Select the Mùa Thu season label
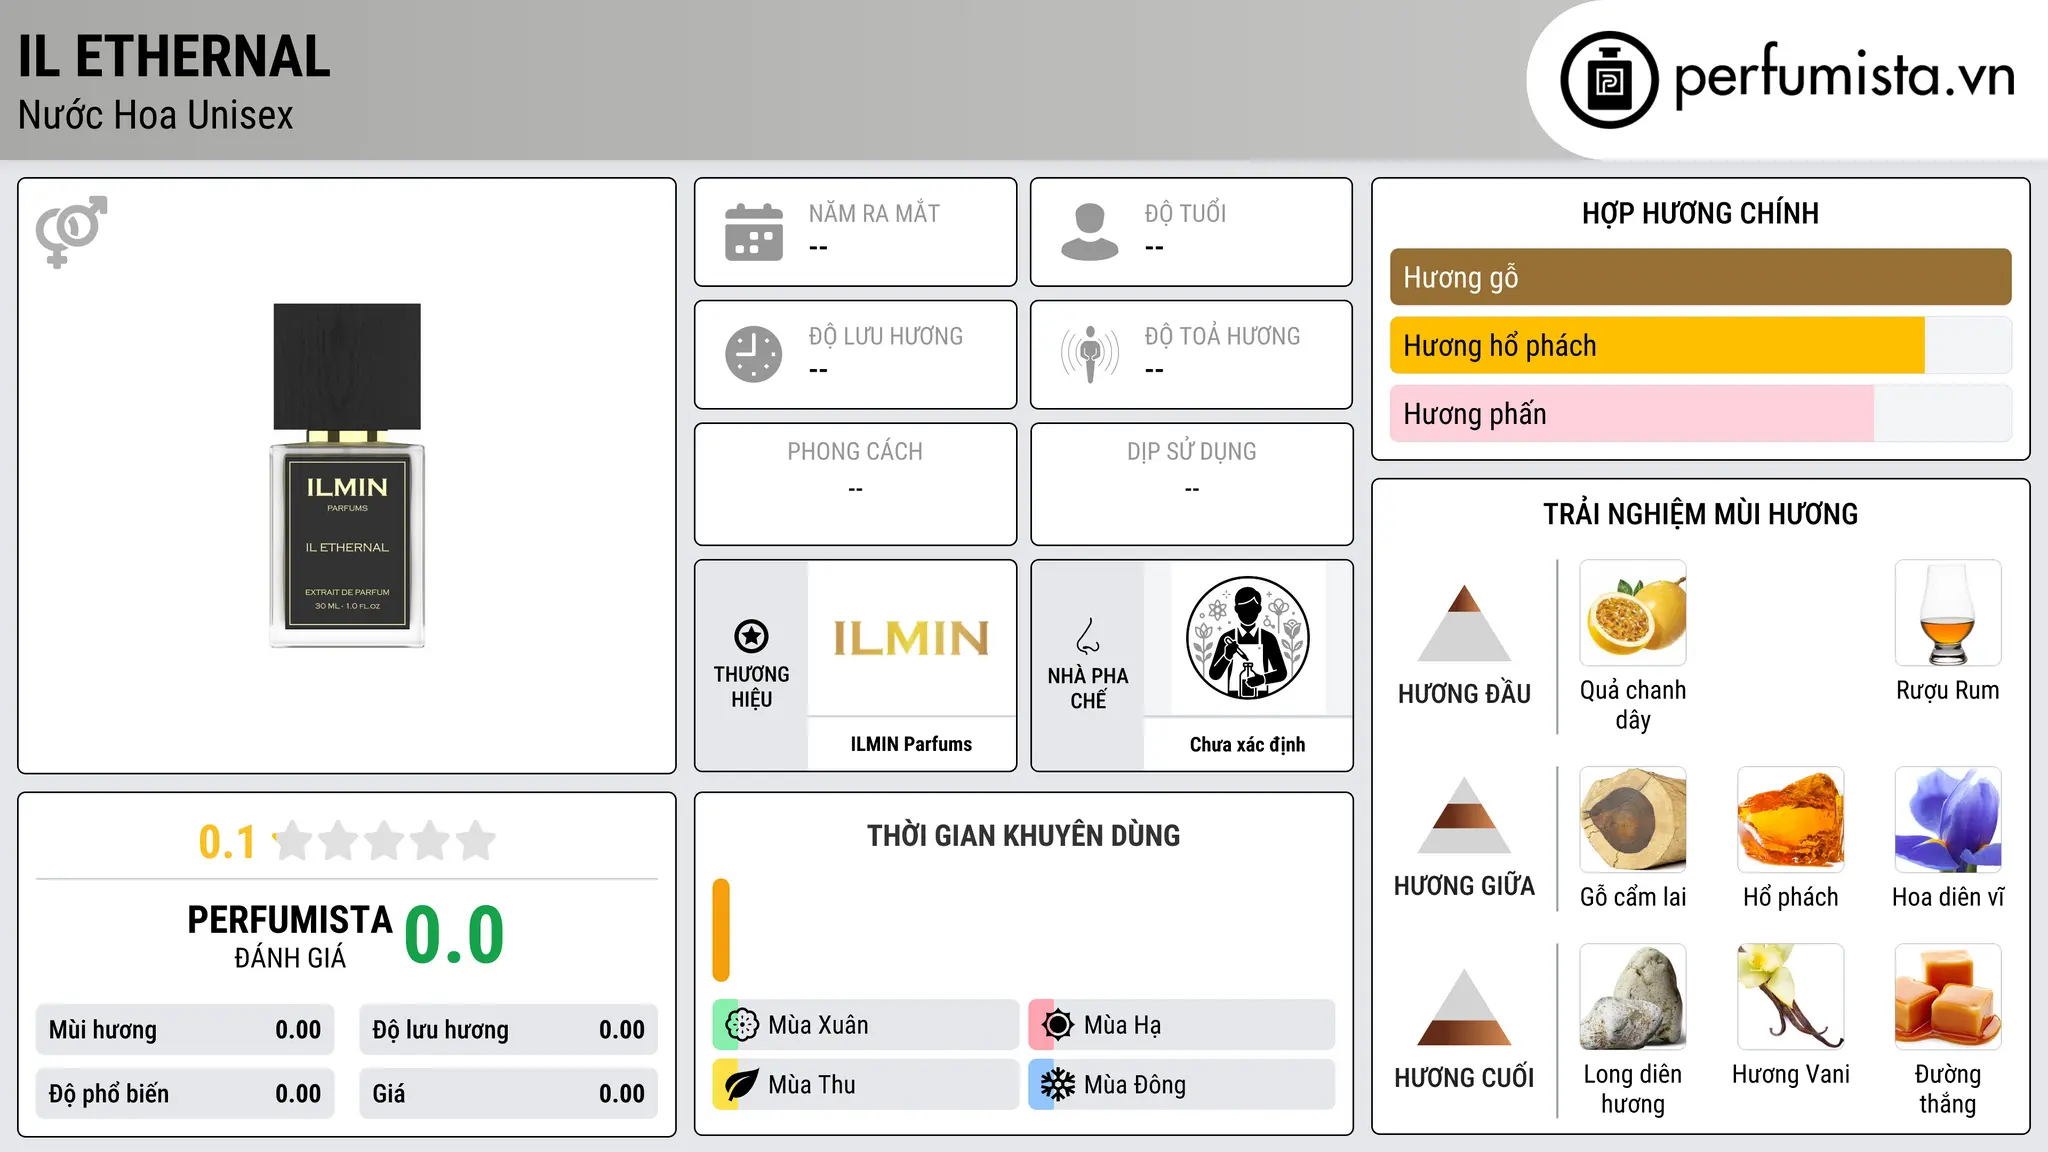 point(811,1085)
